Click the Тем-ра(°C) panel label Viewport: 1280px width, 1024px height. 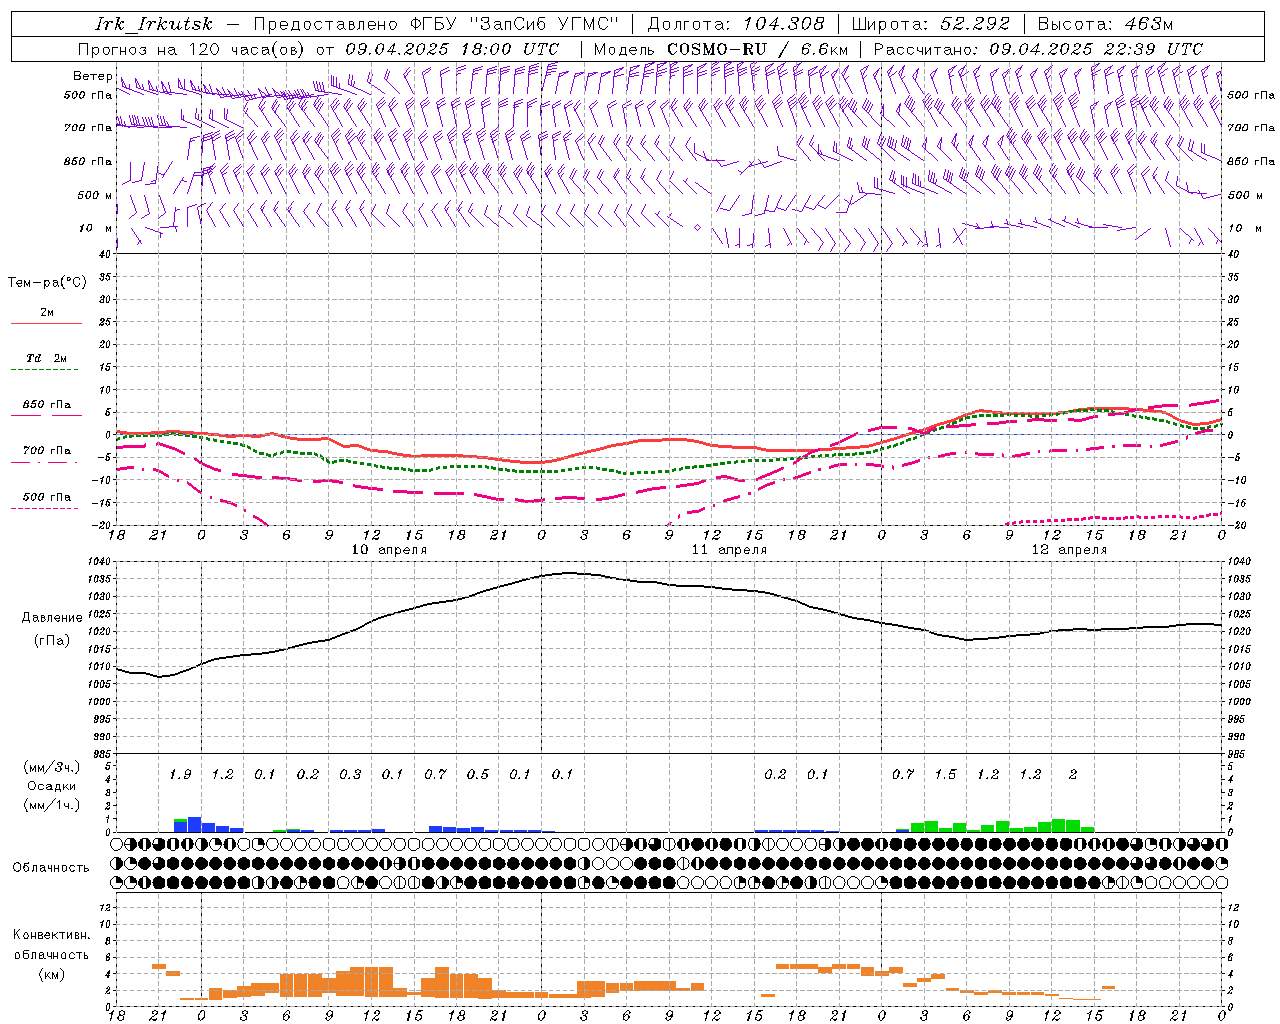click(47, 283)
